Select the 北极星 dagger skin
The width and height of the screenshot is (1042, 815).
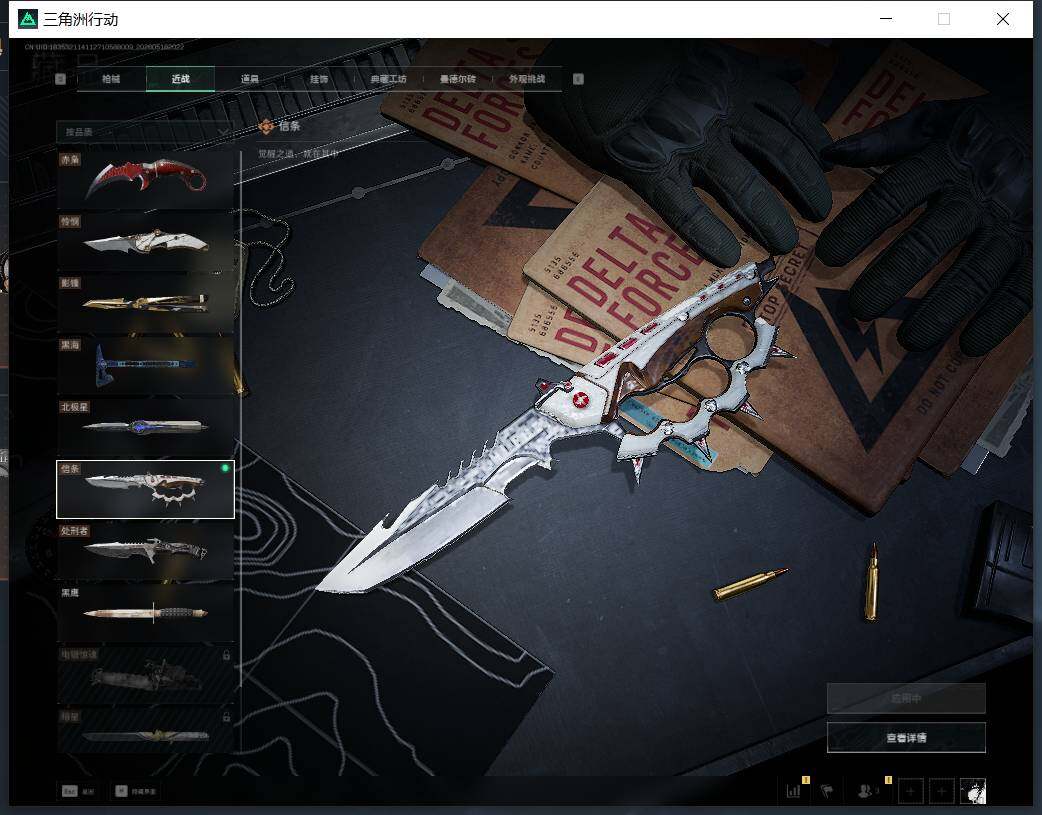[x=146, y=427]
